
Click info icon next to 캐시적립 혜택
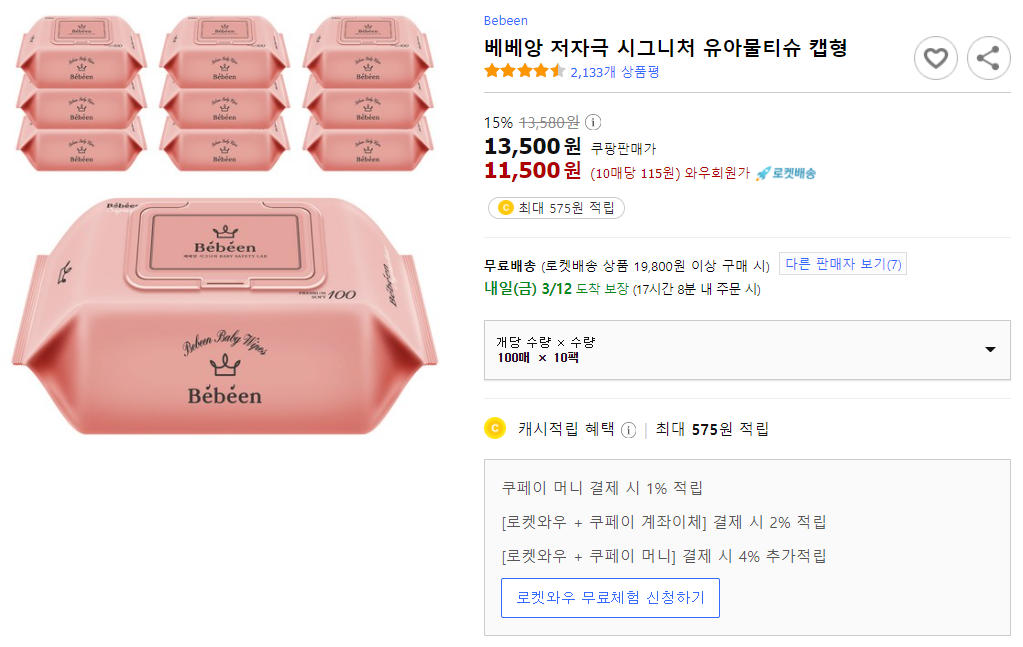628,430
